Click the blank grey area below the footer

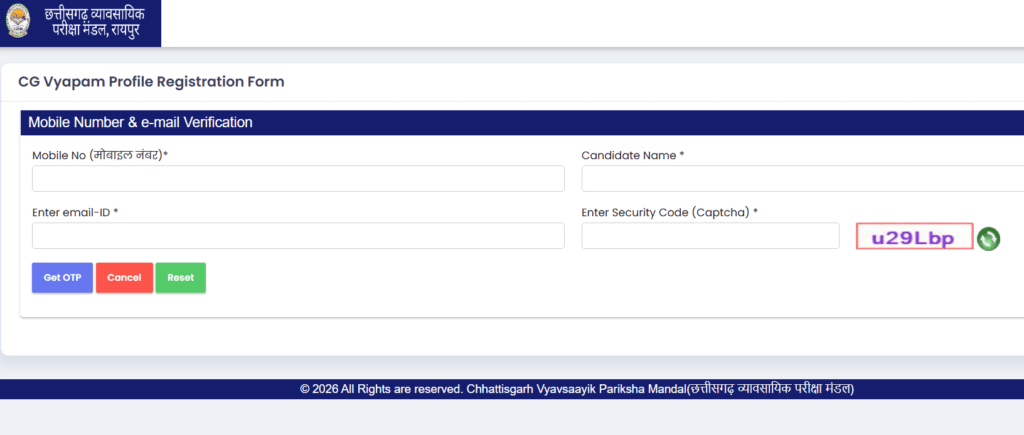[512, 417]
